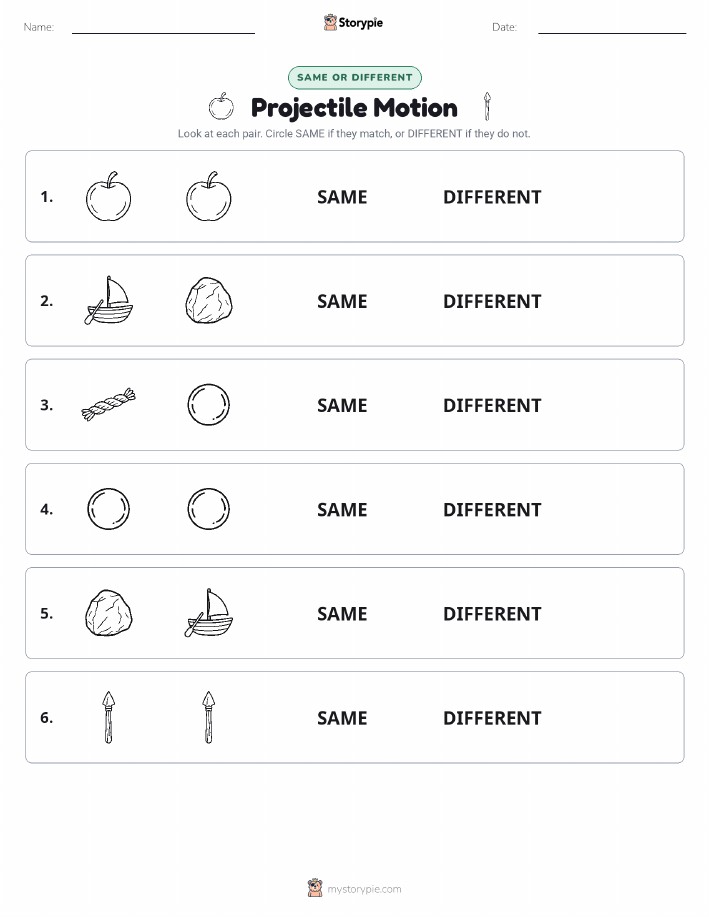Click the first spear icon in row 6
The height and width of the screenshot is (917, 709).
coord(108,717)
